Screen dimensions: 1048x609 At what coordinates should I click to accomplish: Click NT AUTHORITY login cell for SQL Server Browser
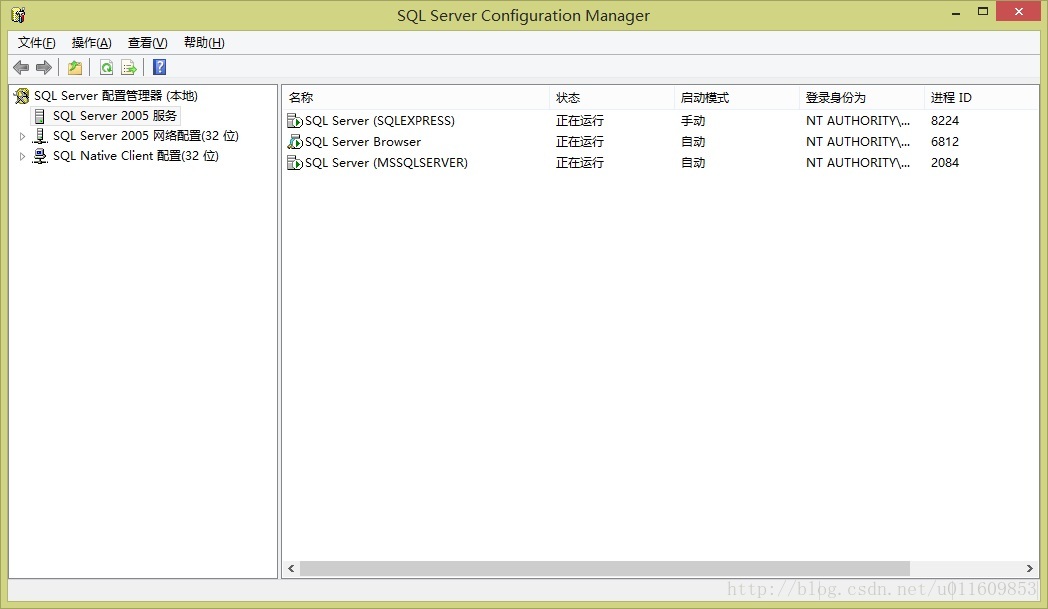[858, 142]
